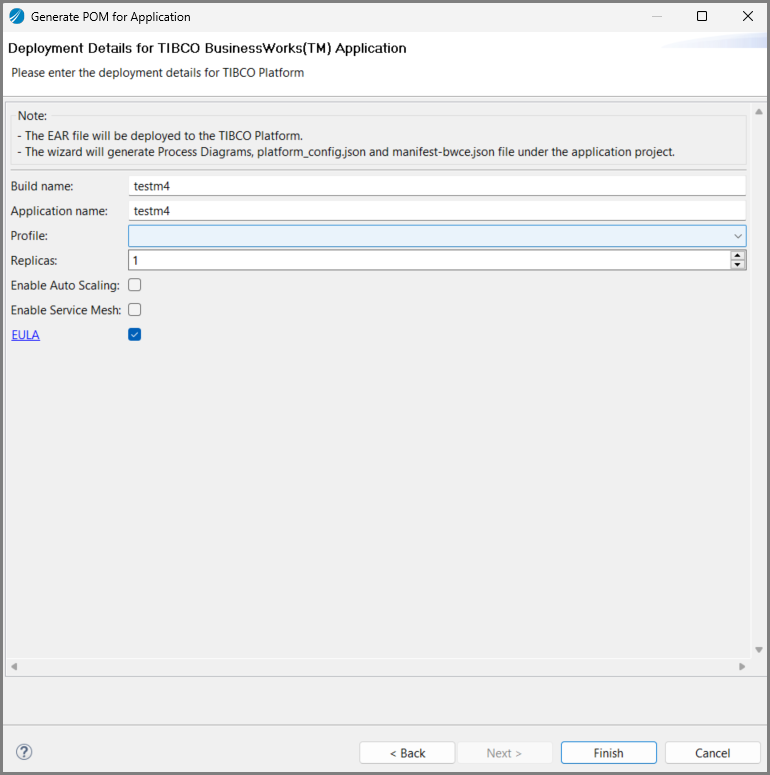The image size is (770, 775).
Task: Increase Replicas using the up arrow
Action: [x=738, y=255]
